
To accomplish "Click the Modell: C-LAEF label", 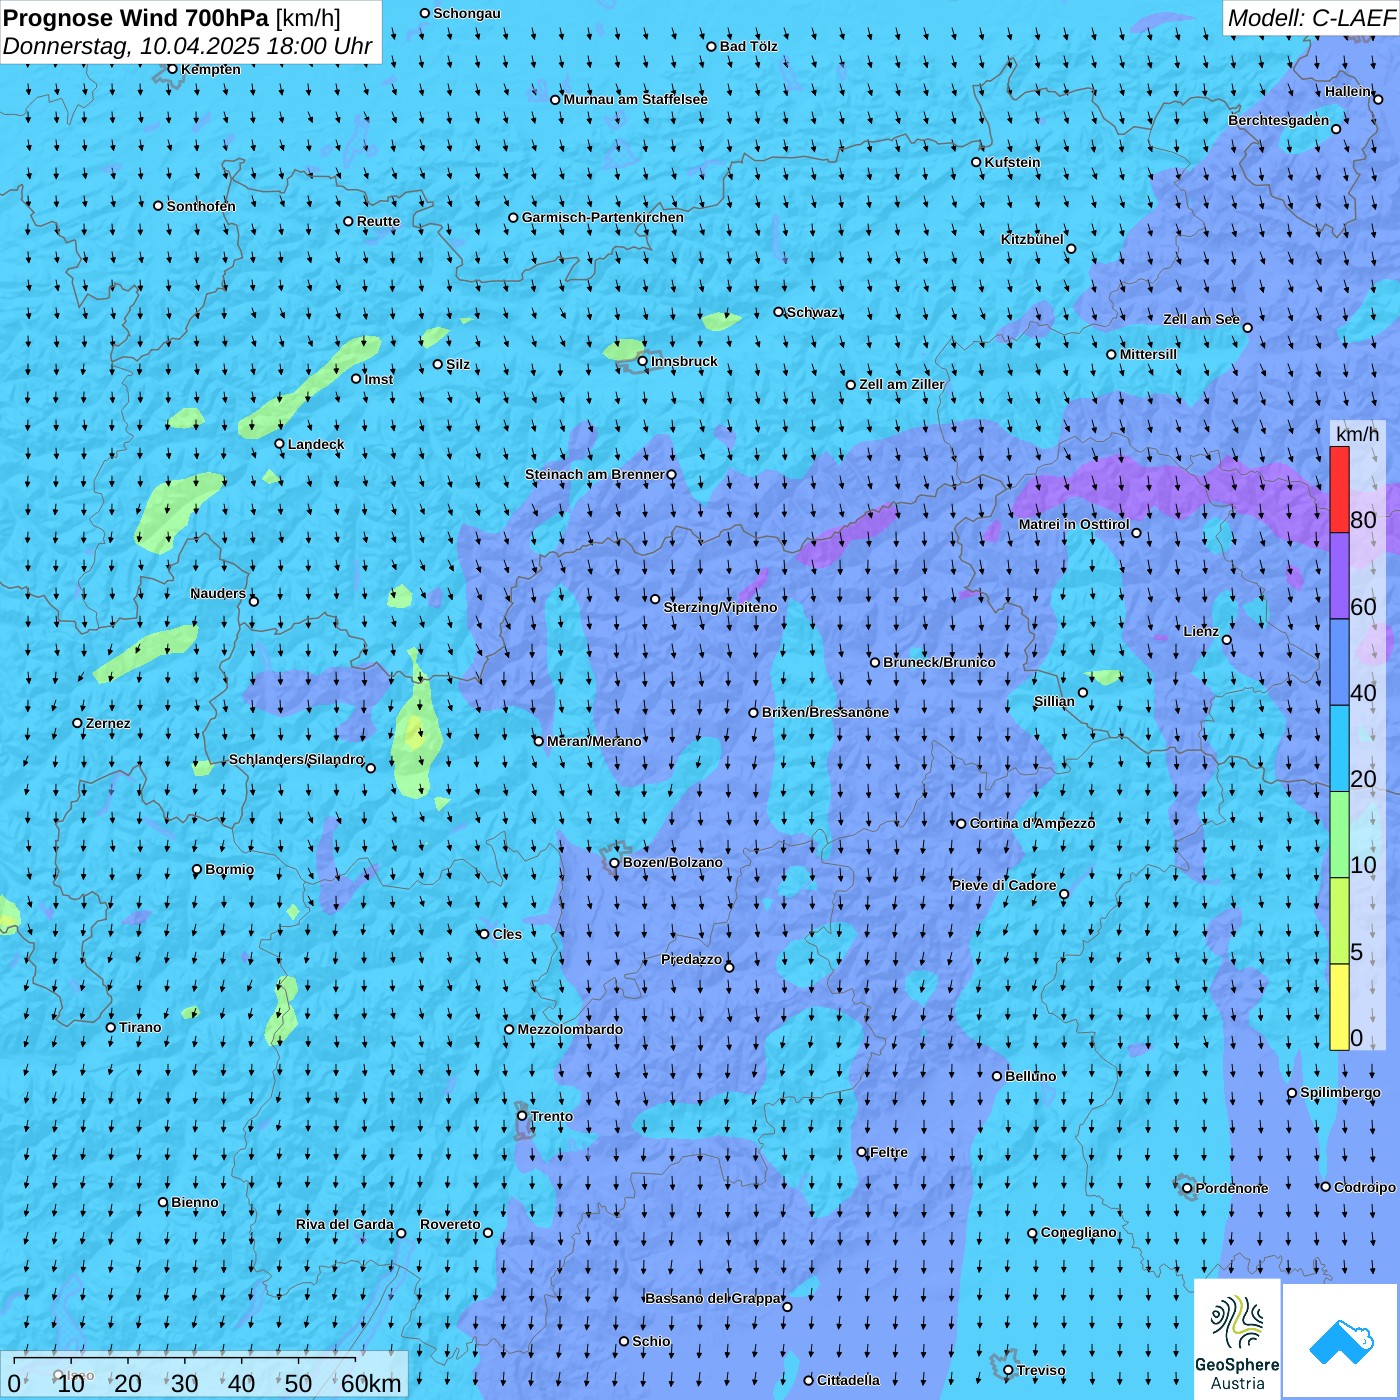I will (1311, 18).
